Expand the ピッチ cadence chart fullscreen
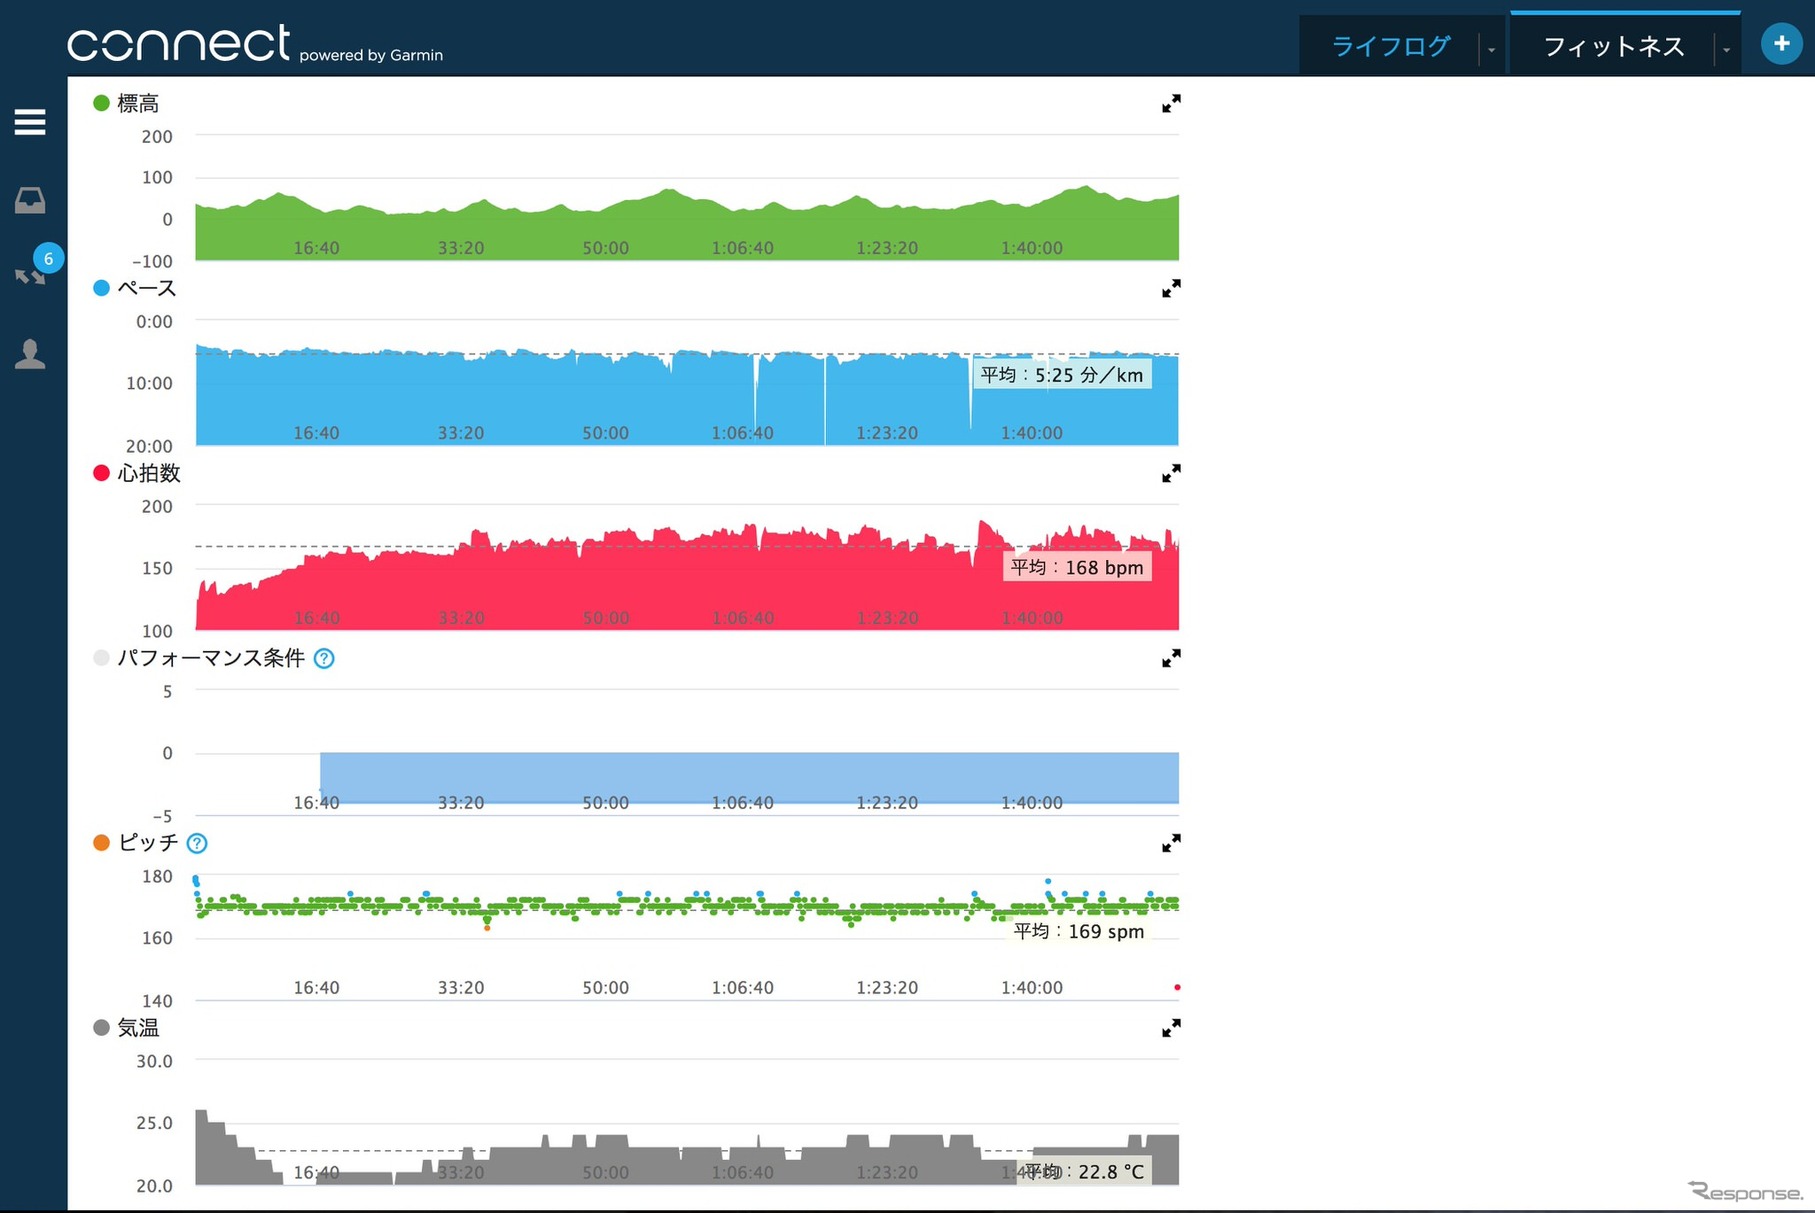 pos(1171,844)
